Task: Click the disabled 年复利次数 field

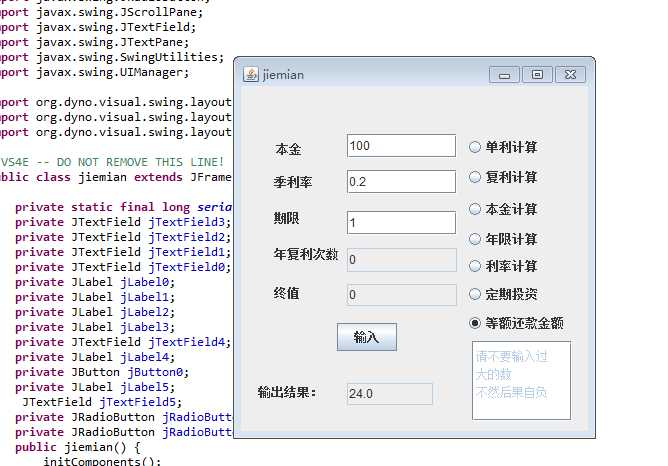Action: click(x=402, y=259)
